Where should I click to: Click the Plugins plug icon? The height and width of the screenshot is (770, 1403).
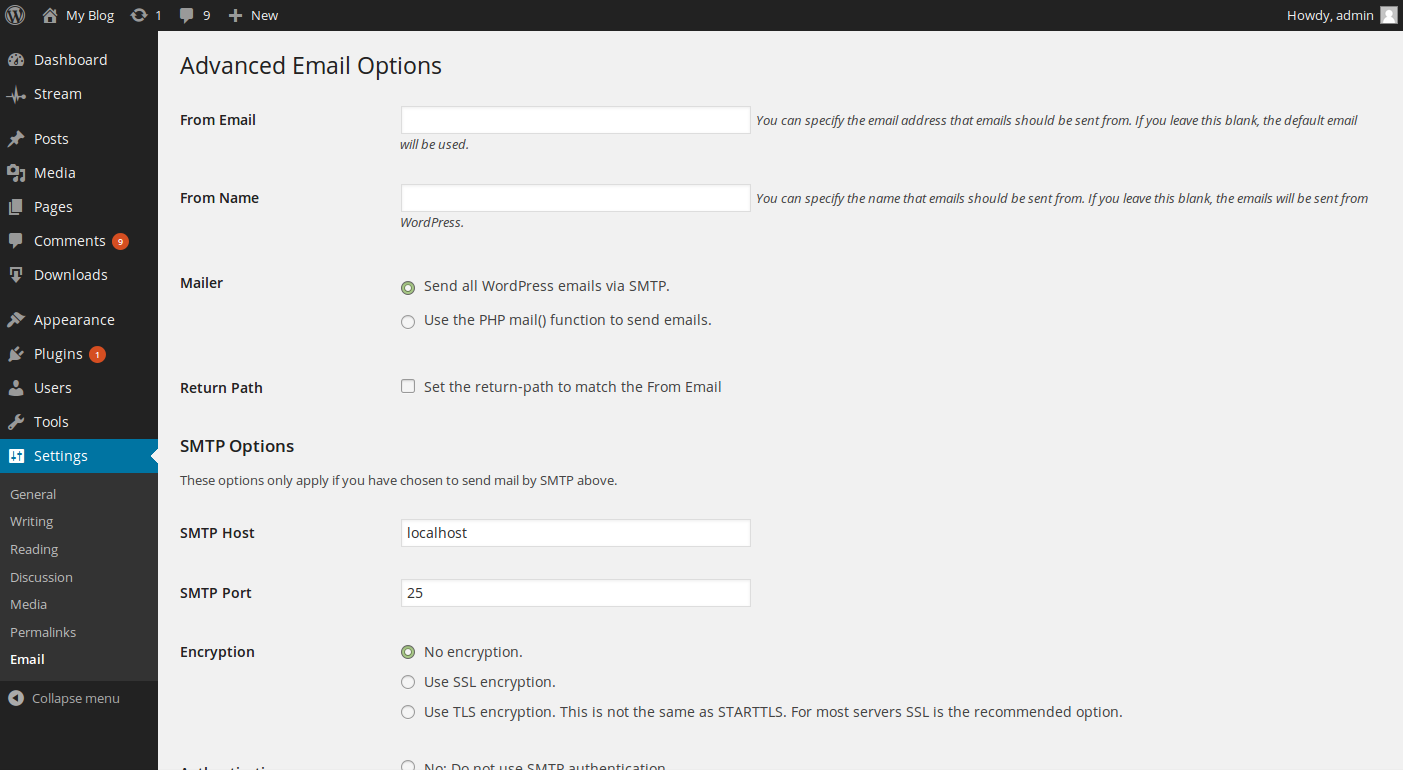(16, 354)
